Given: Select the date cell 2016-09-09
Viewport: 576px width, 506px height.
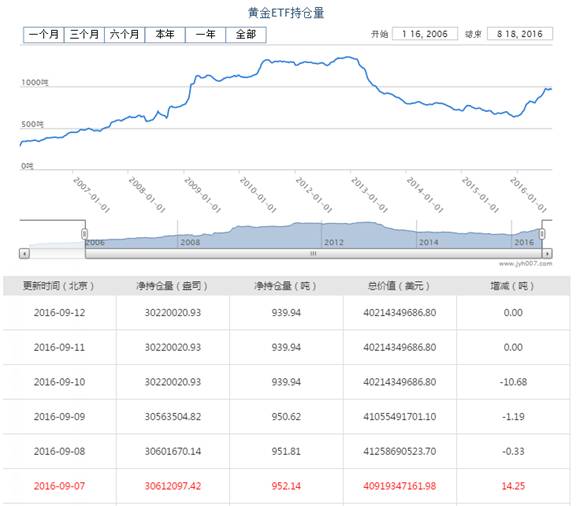Looking at the screenshot, I should pos(60,417).
